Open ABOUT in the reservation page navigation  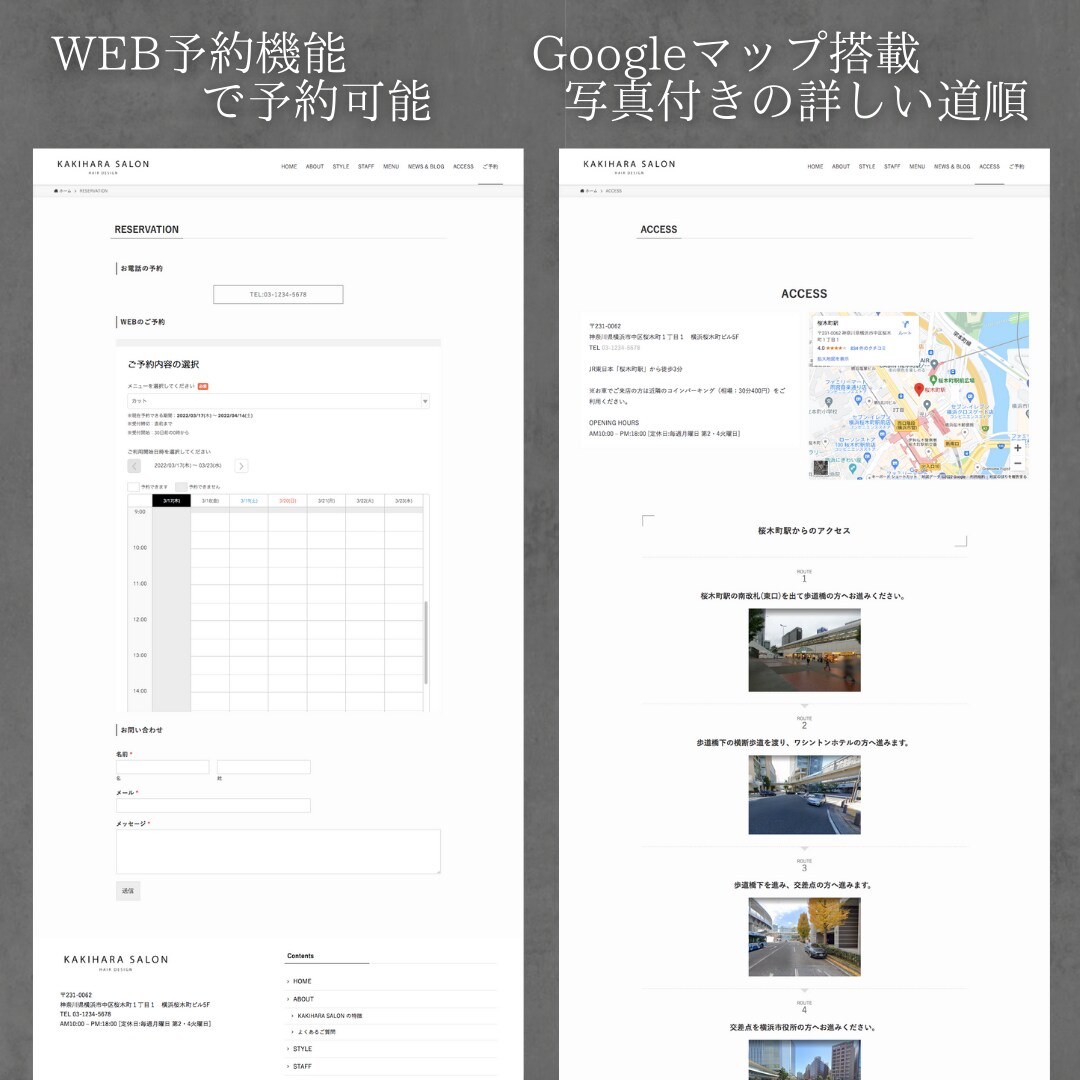click(x=315, y=167)
